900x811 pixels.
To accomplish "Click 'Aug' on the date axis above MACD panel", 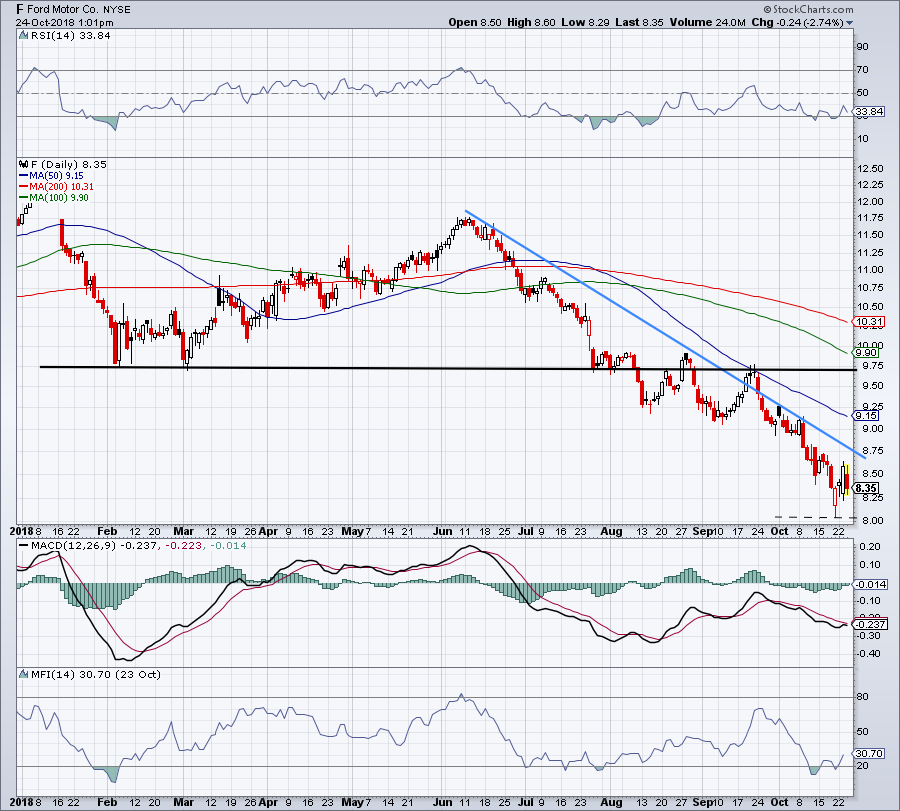I will coord(611,531).
